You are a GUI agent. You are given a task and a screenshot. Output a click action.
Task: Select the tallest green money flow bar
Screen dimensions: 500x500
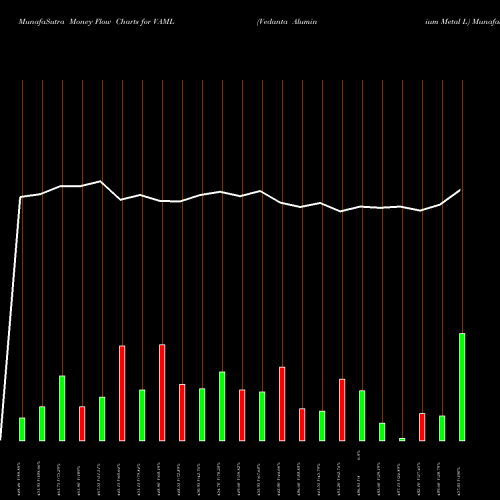[x=462, y=387]
